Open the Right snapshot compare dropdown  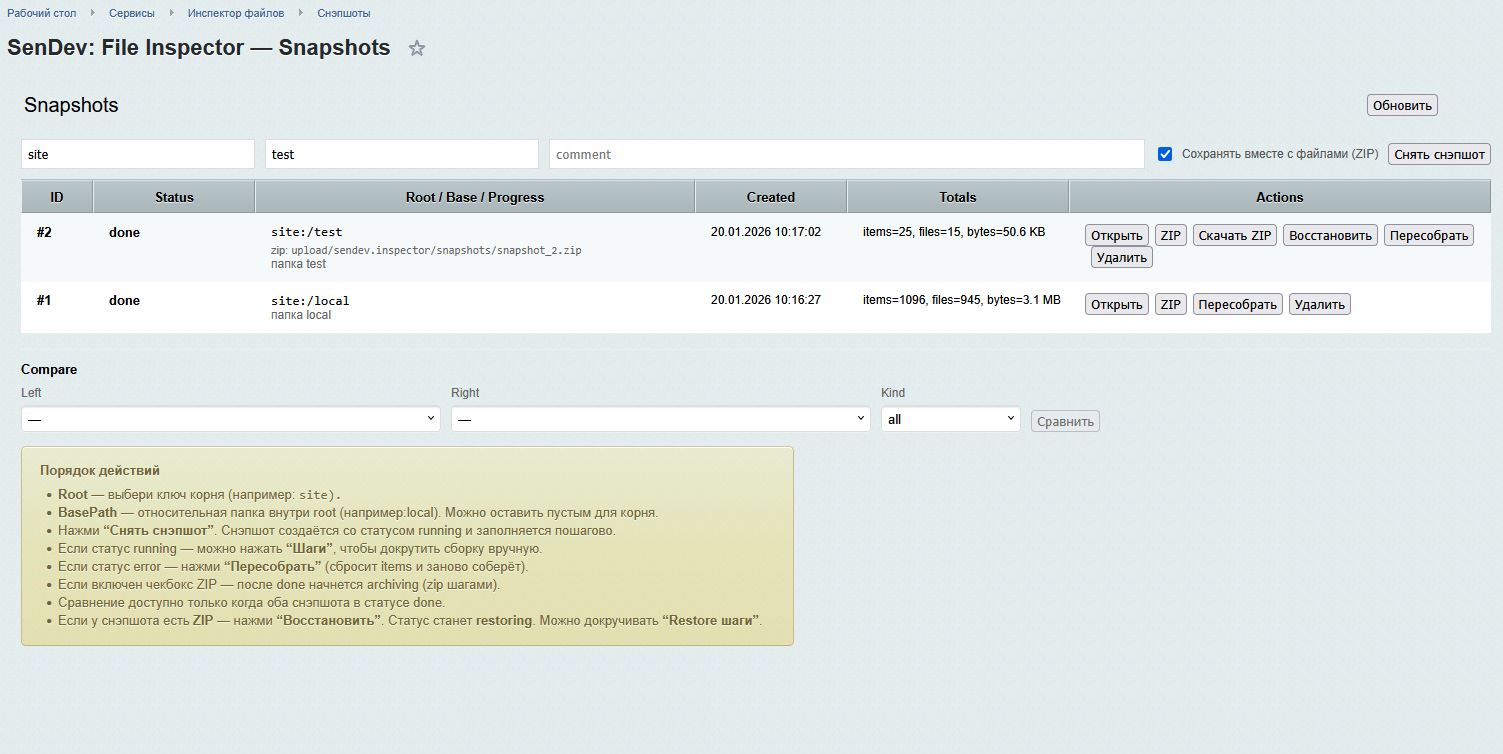point(660,418)
